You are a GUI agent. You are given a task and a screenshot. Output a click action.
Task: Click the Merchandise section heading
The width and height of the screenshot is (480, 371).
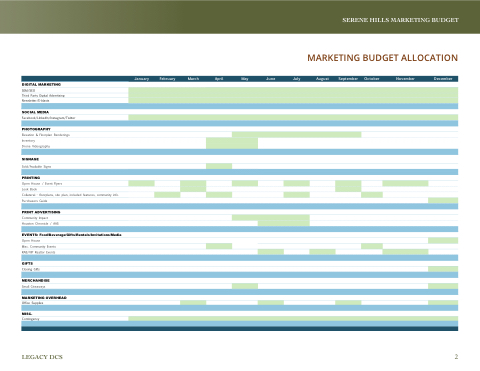tap(36, 281)
